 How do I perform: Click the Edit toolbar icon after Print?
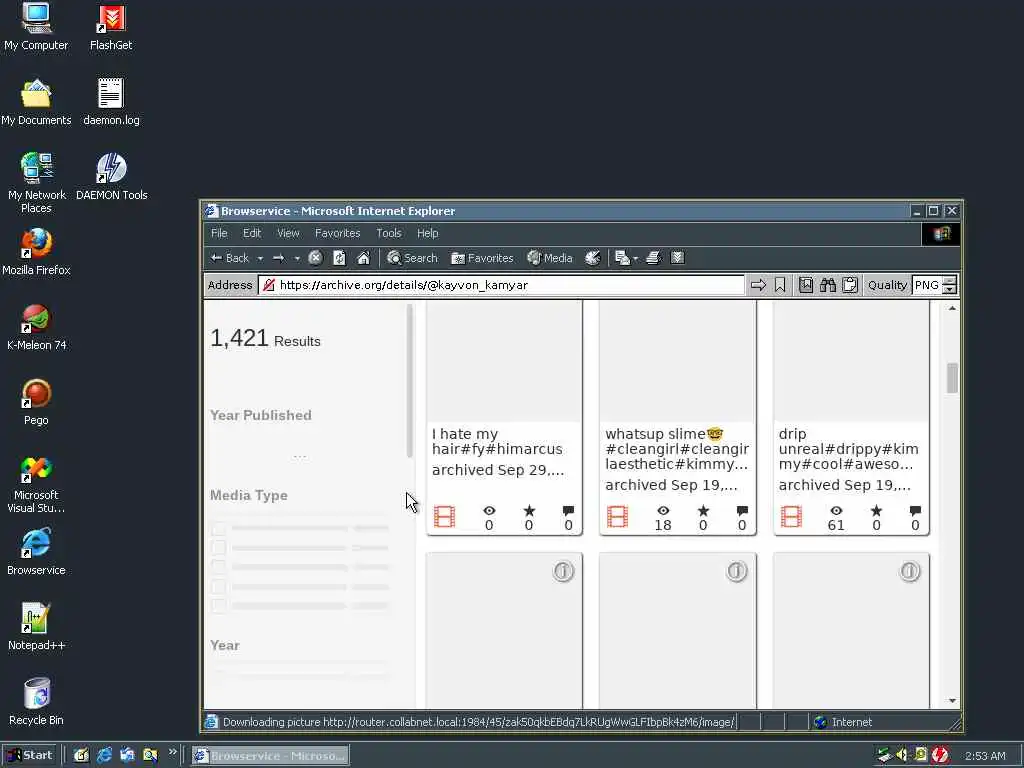coord(677,258)
